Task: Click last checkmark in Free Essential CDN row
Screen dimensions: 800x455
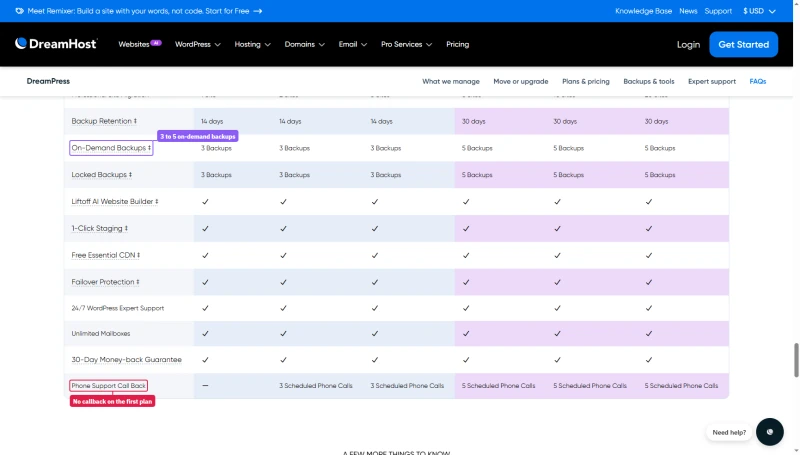Action: tap(648, 255)
